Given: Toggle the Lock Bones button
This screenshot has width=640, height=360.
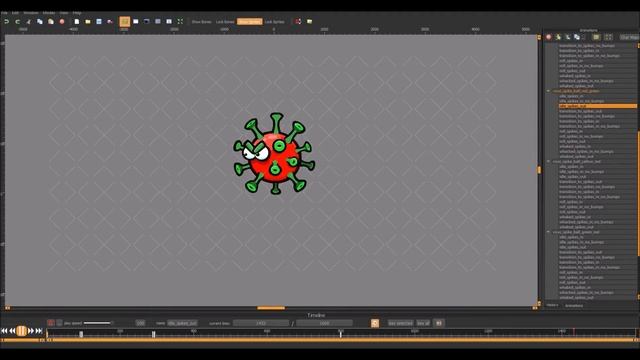Looking at the screenshot, I should coord(225,22).
